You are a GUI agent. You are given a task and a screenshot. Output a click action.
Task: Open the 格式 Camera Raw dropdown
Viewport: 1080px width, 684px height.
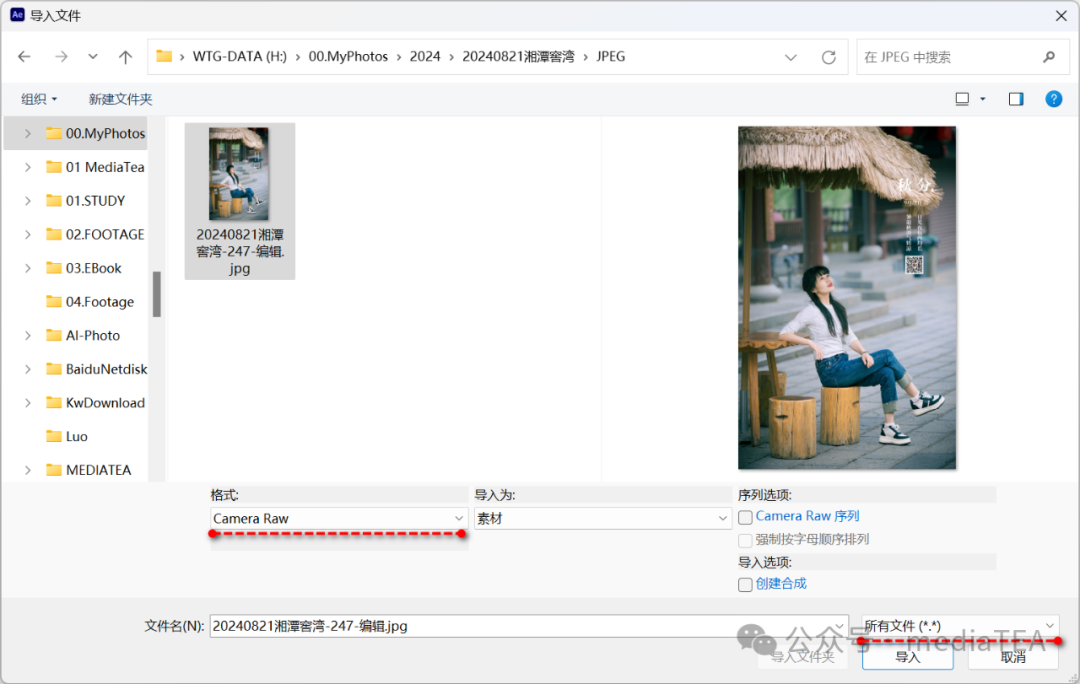339,519
